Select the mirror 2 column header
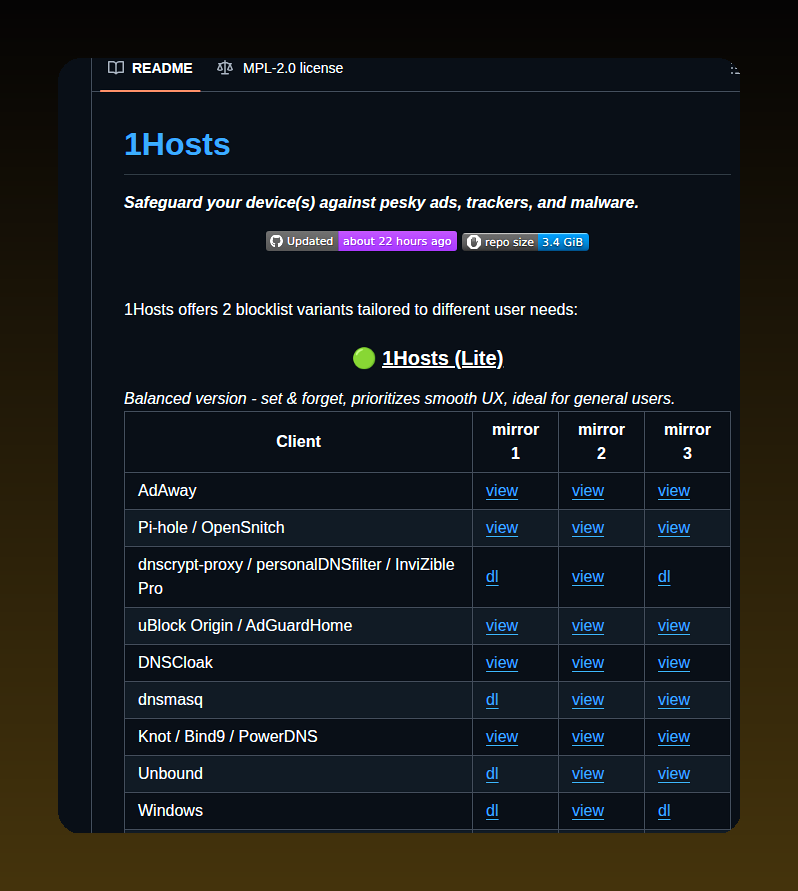The image size is (798, 891). [601, 442]
